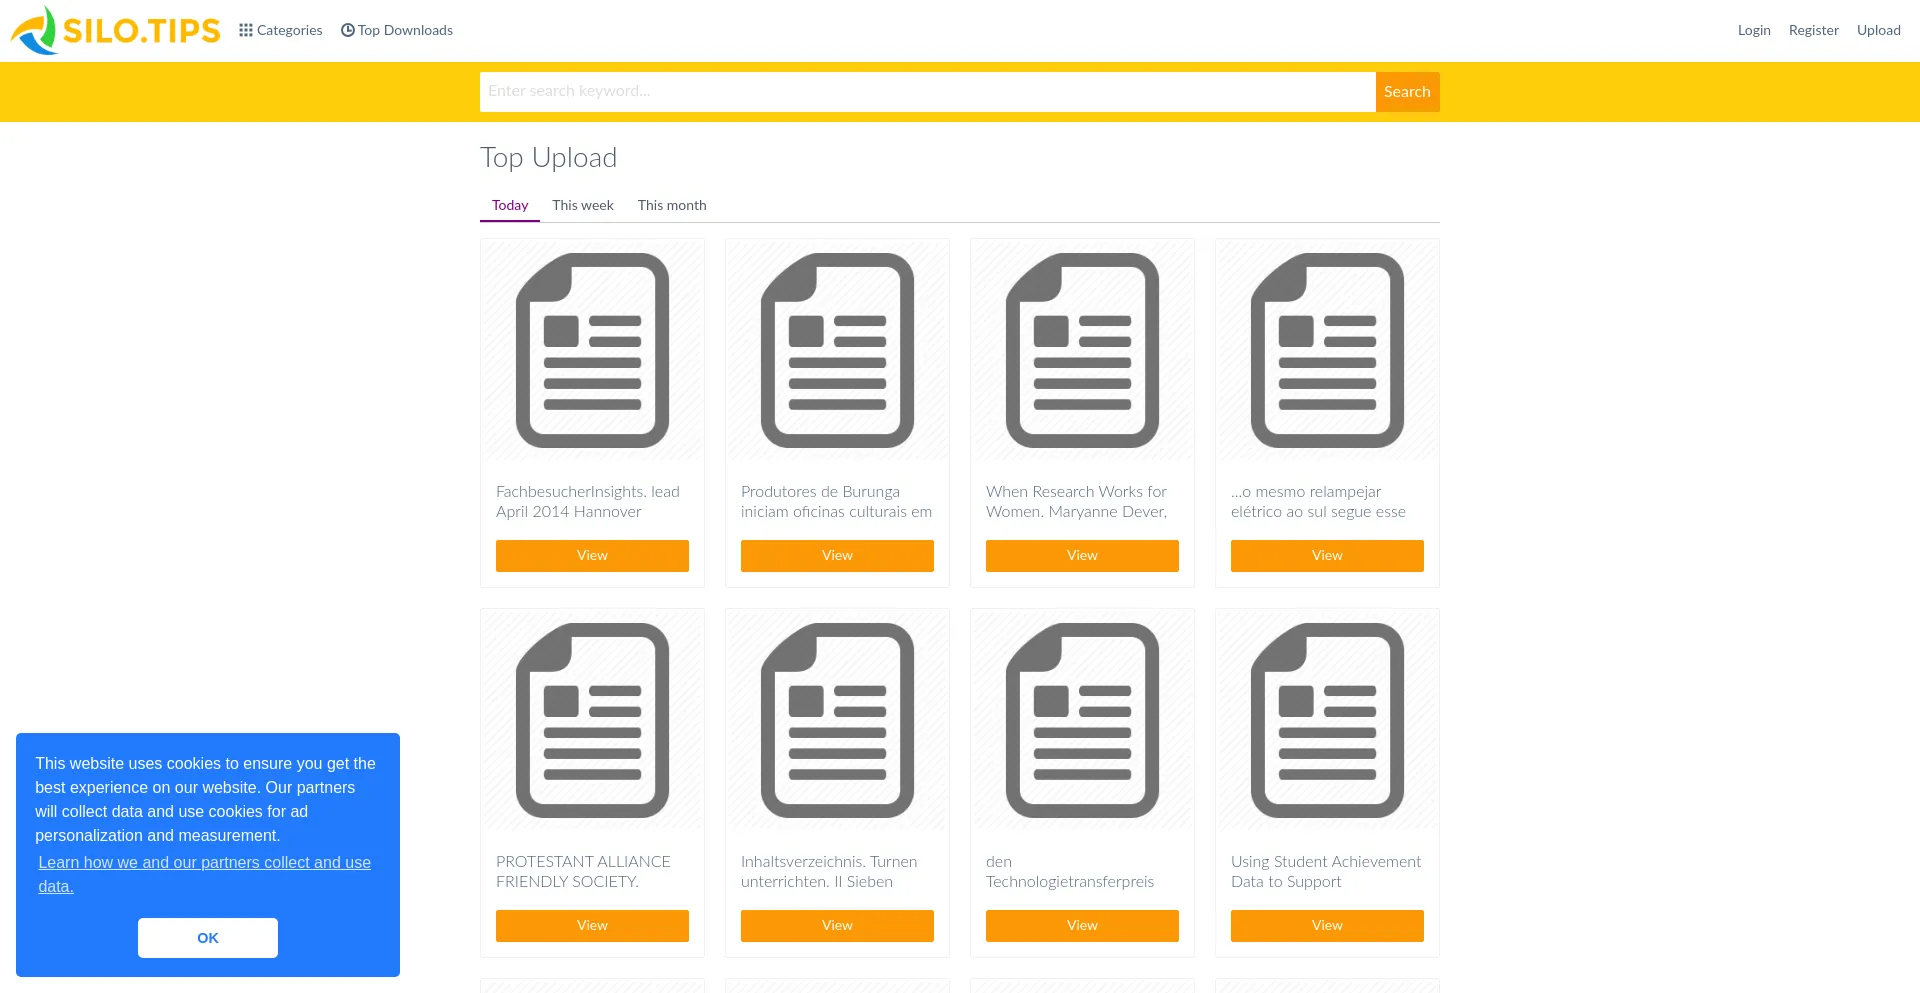Click the Silo.Tips logo
This screenshot has height=993, width=1920.
coord(115,30)
